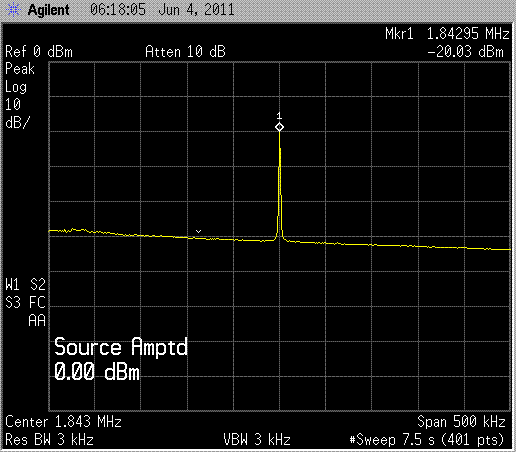The image size is (516, 452).
Task: Select the Ref 0 dBm label
Action: click(x=39, y=52)
